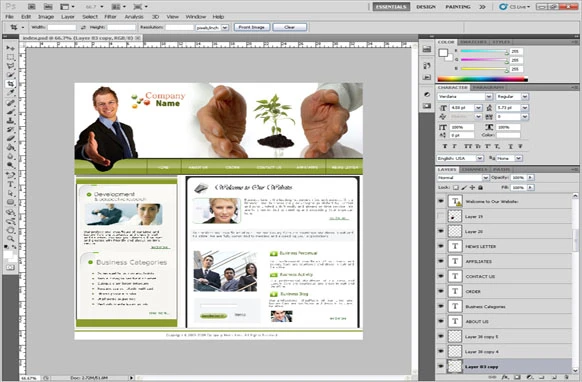Click the Clear button
This screenshot has width=582, height=382.
point(290,27)
